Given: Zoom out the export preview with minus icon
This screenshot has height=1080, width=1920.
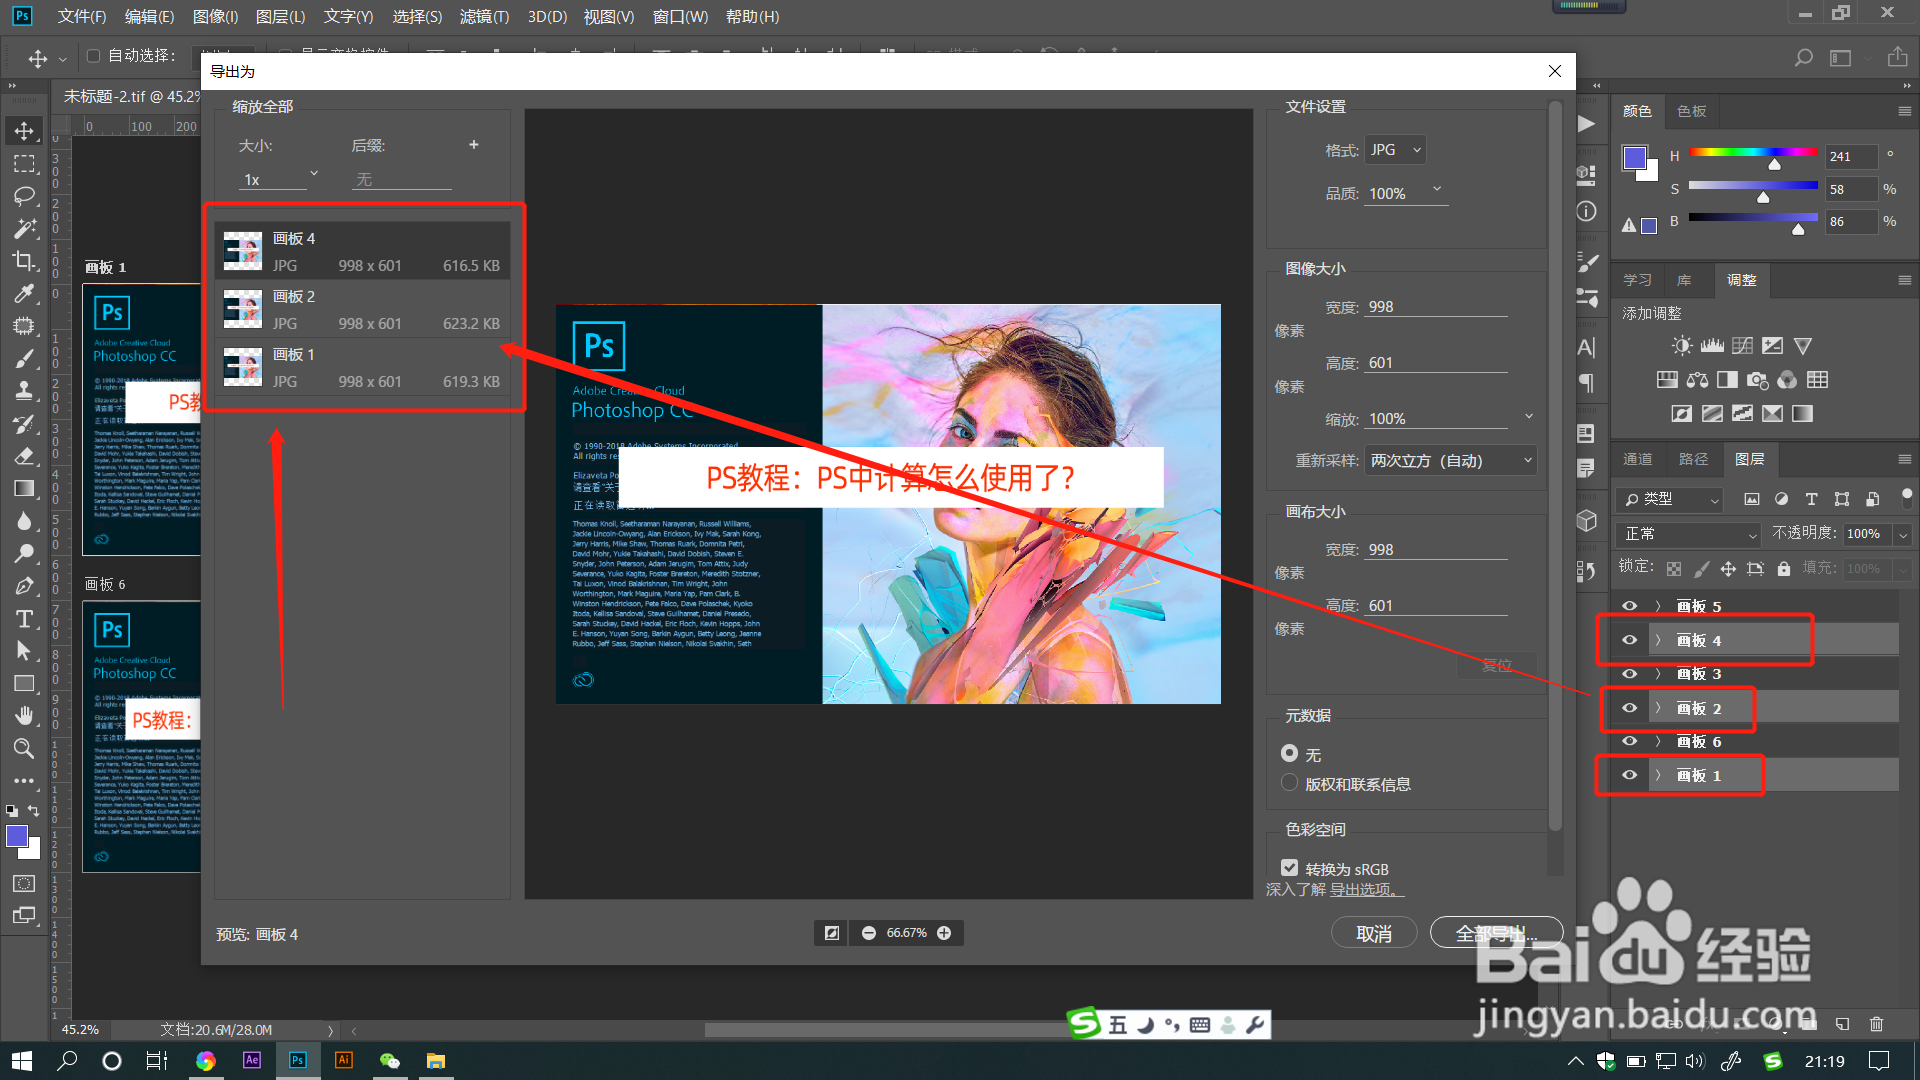Looking at the screenshot, I should pos(869,933).
